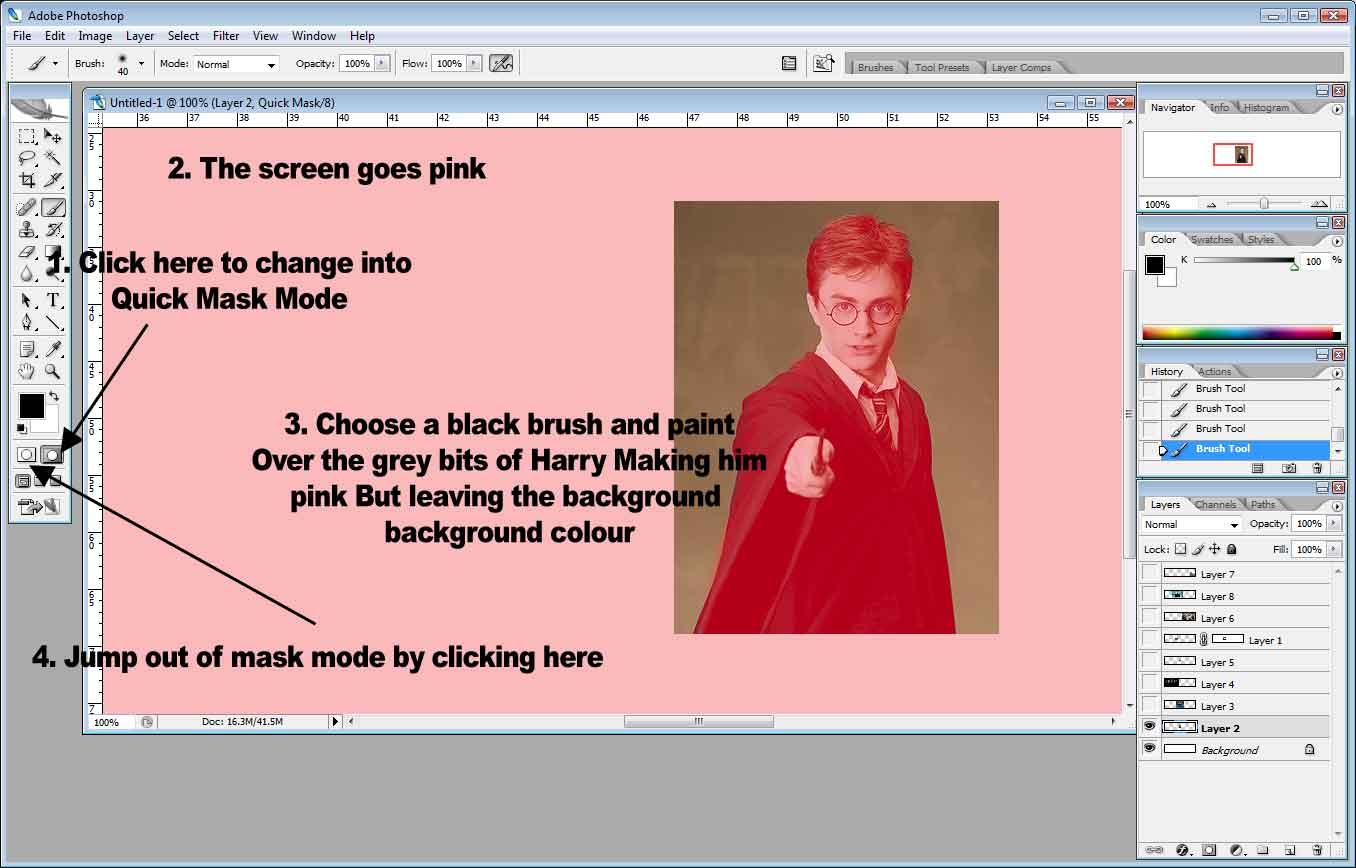
Task: Open the brush Mode dropdown
Action: point(236,64)
